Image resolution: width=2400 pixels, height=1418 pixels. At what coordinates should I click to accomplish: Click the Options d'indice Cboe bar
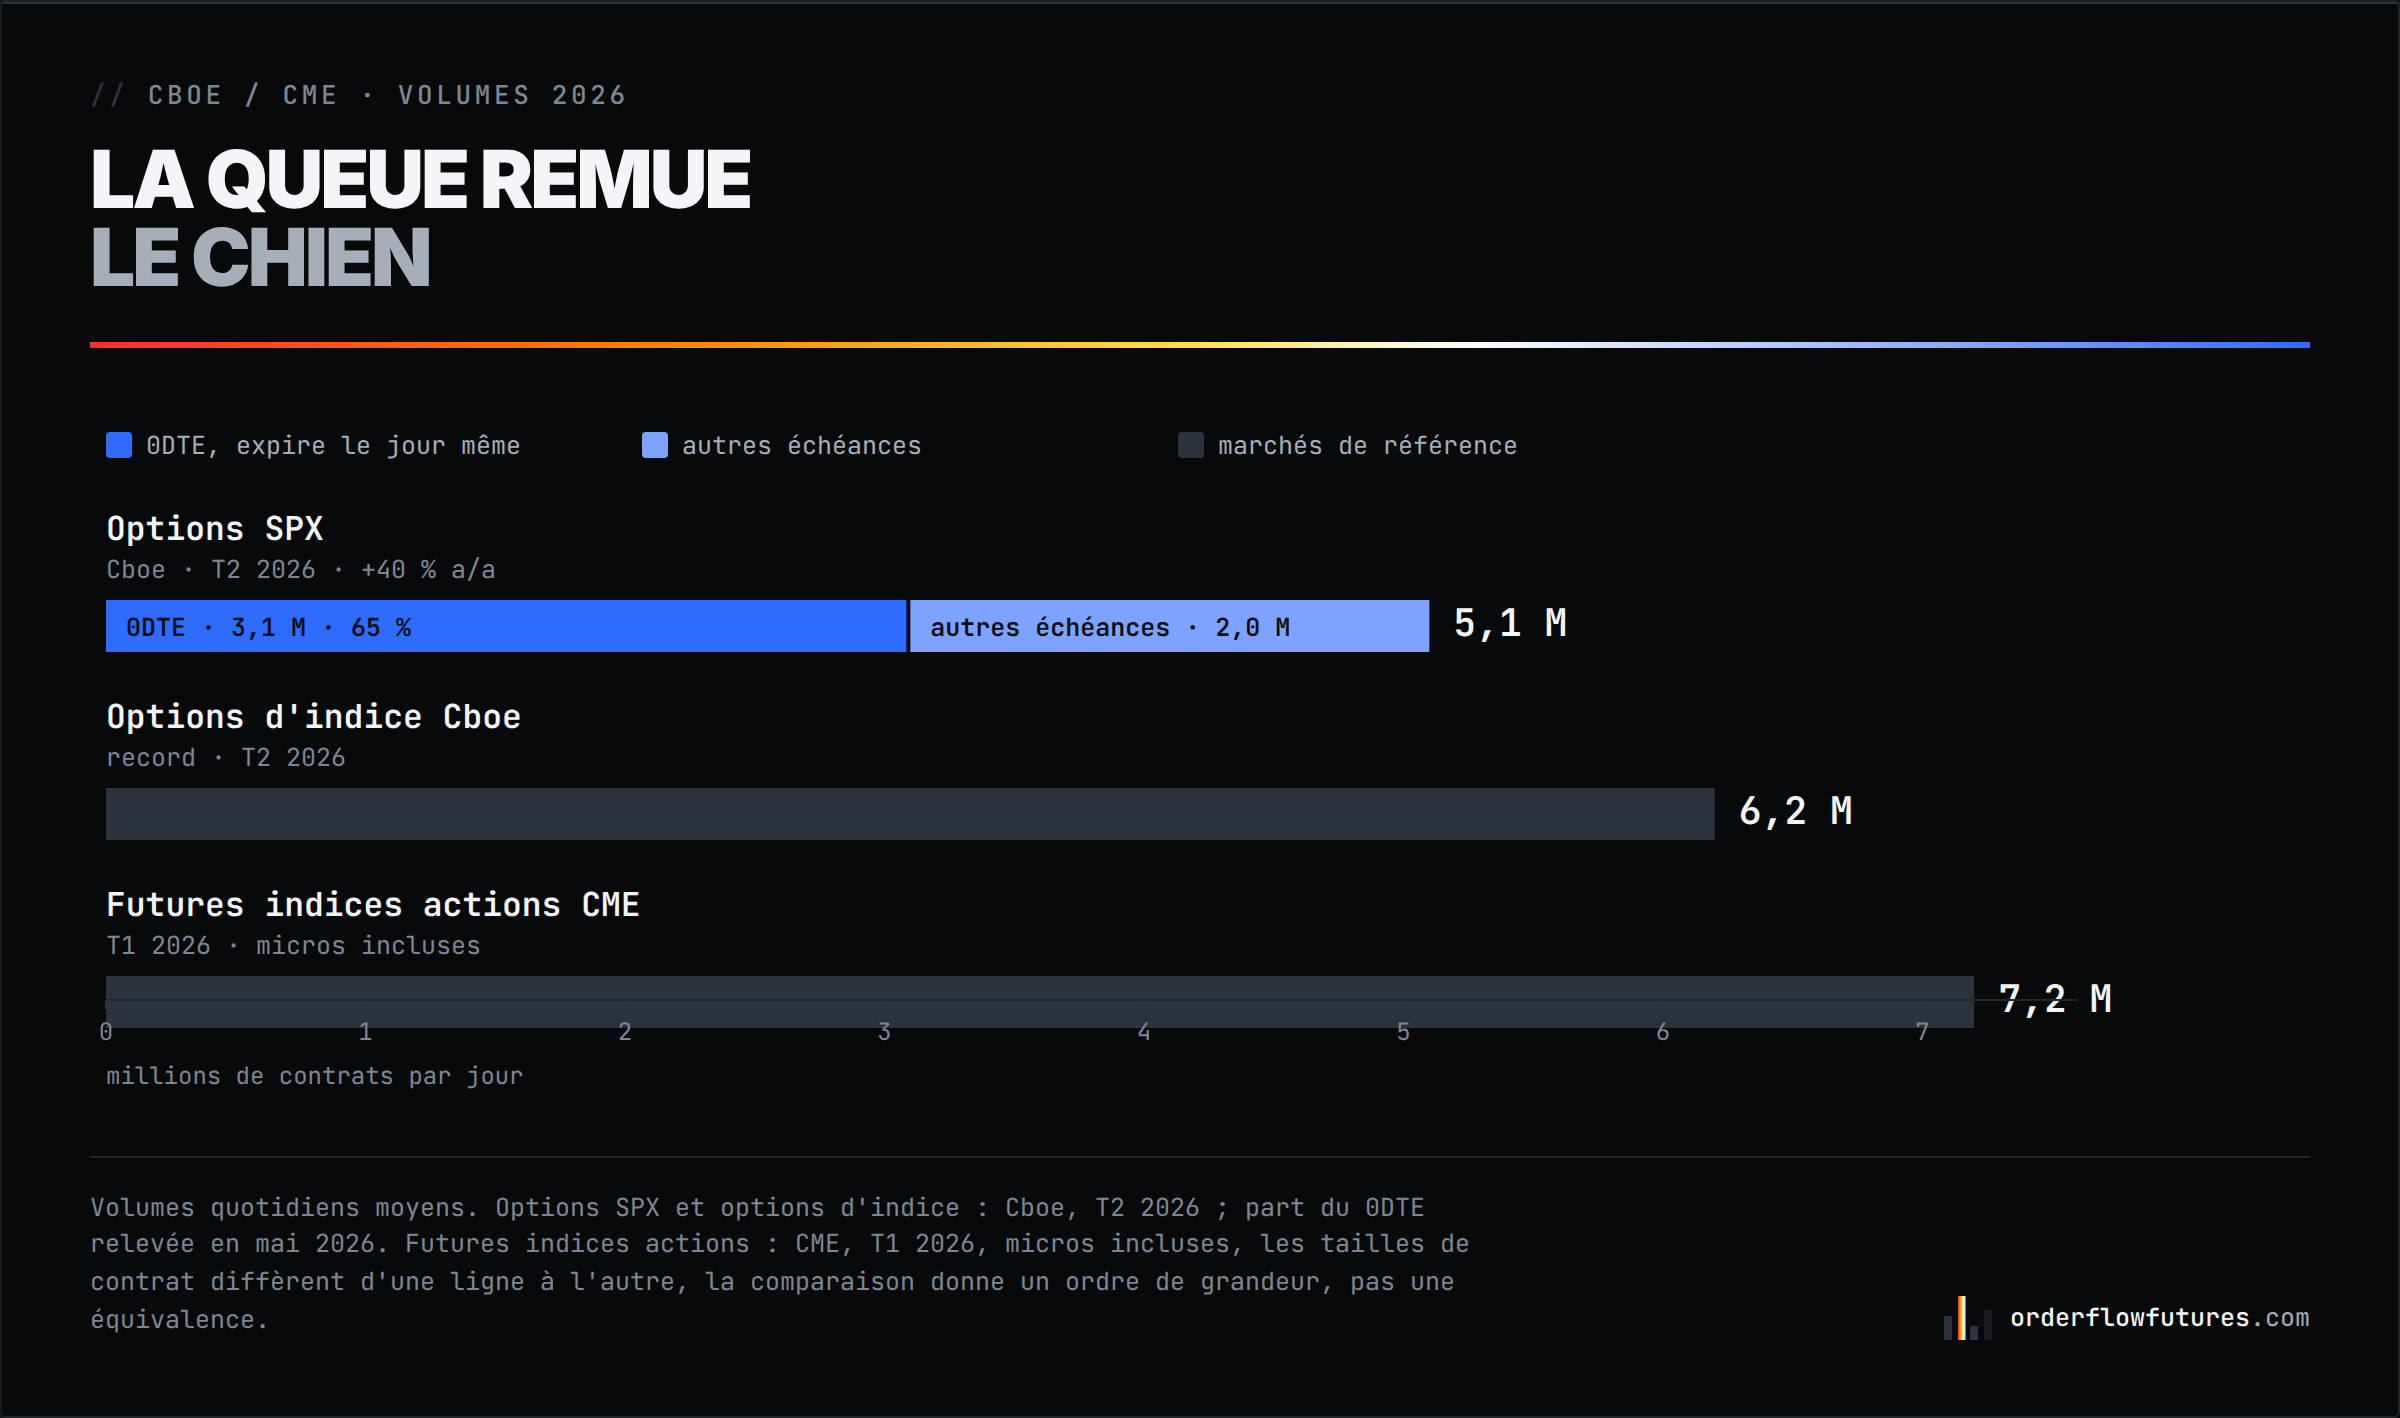pyautogui.click(x=910, y=814)
